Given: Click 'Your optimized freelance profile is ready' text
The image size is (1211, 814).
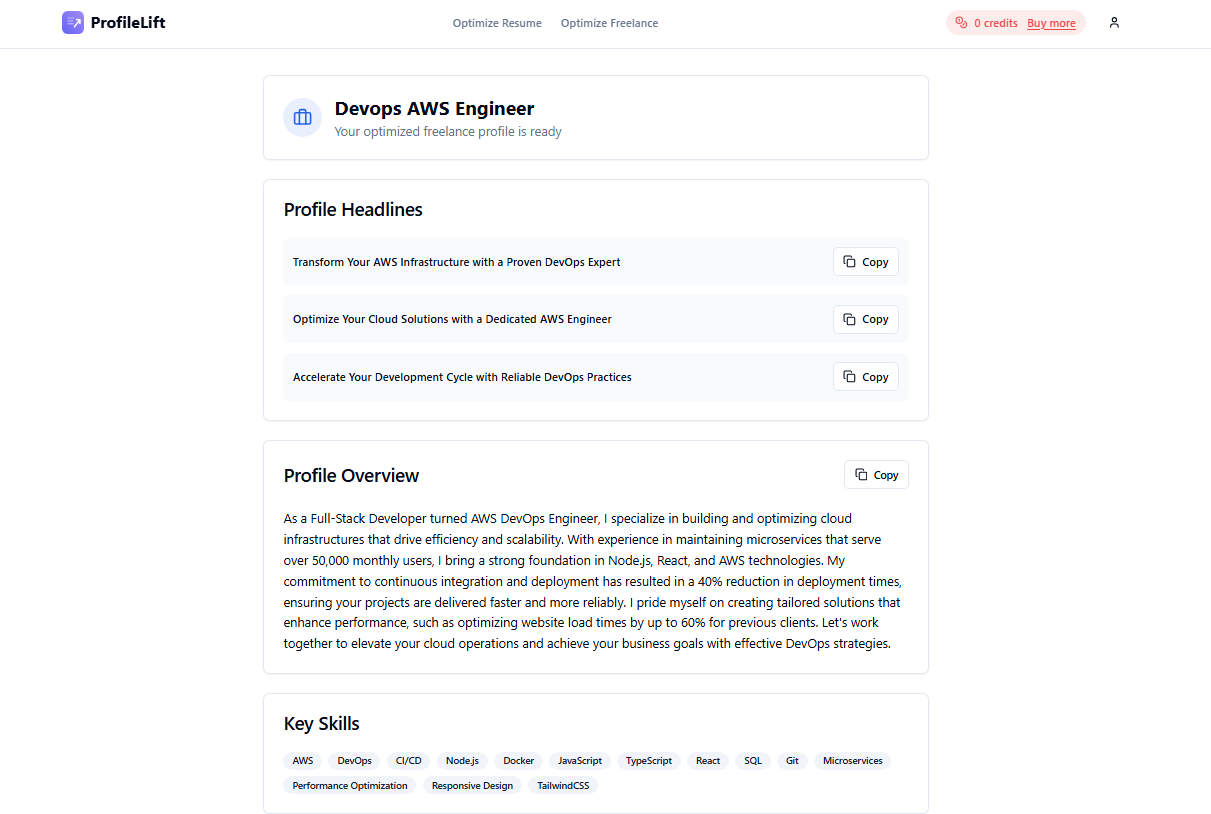Looking at the screenshot, I should [448, 132].
